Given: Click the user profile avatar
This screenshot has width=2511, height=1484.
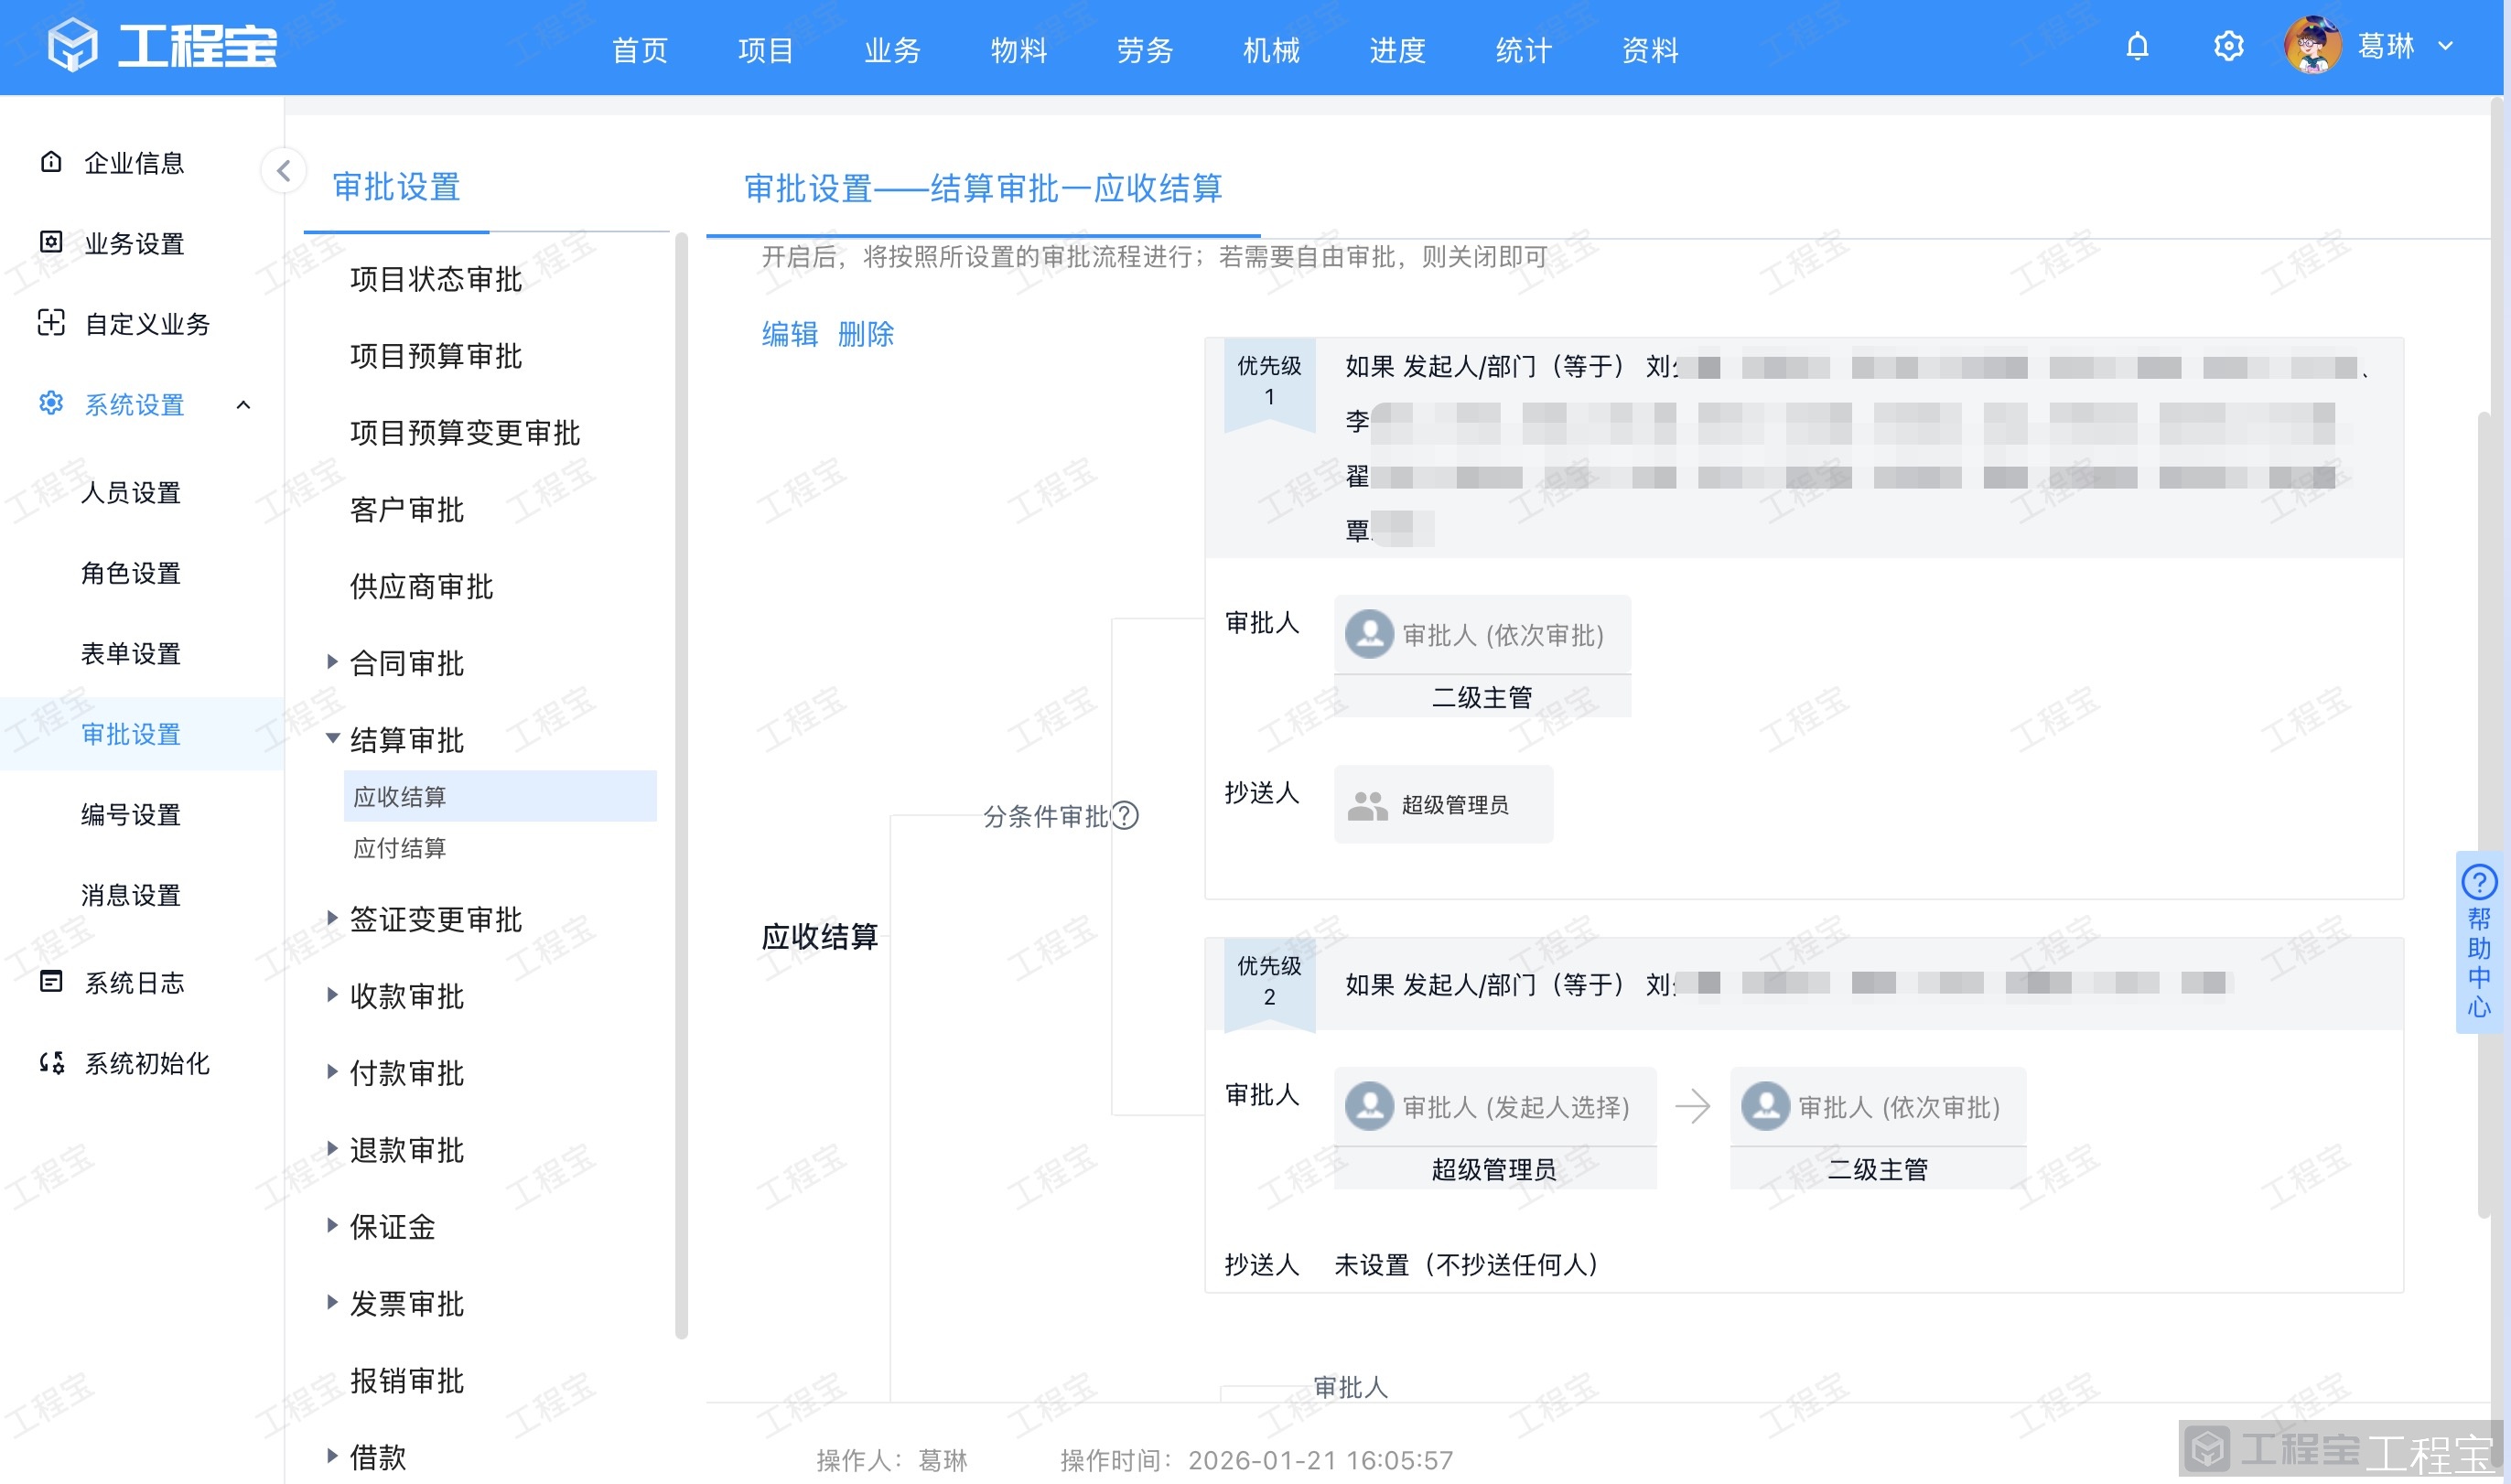Looking at the screenshot, I should tap(2316, 46).
